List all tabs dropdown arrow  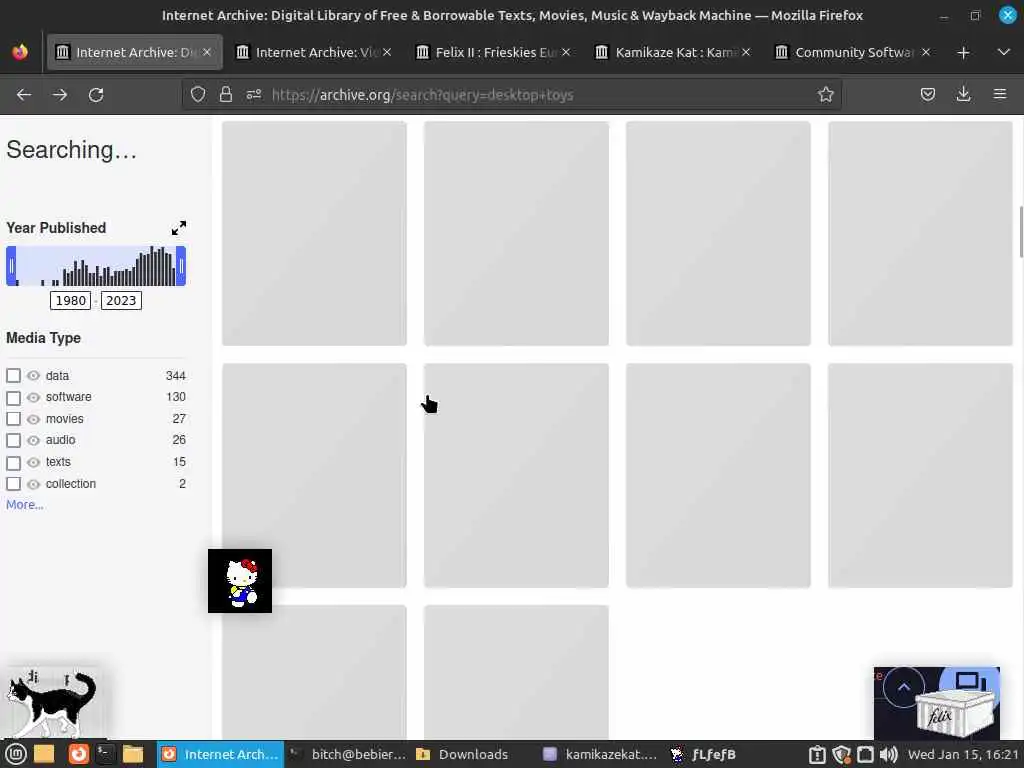click(x=1004, y=52)
